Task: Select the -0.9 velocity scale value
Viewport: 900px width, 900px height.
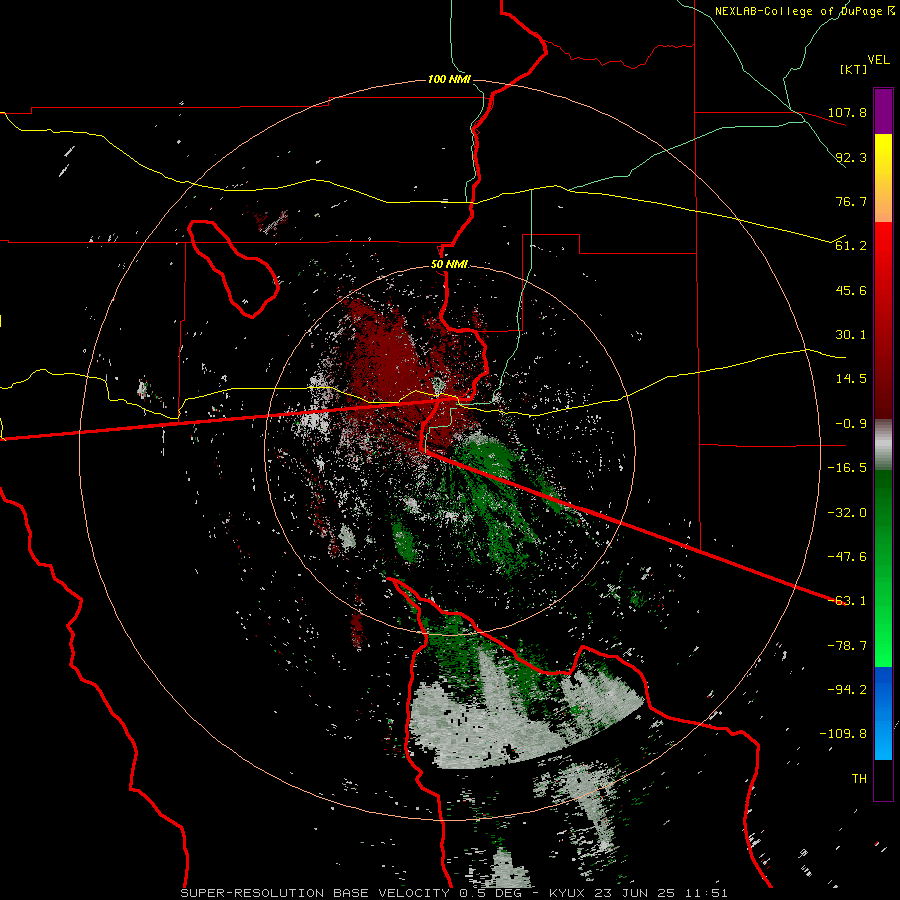Action: click(851, 424)
